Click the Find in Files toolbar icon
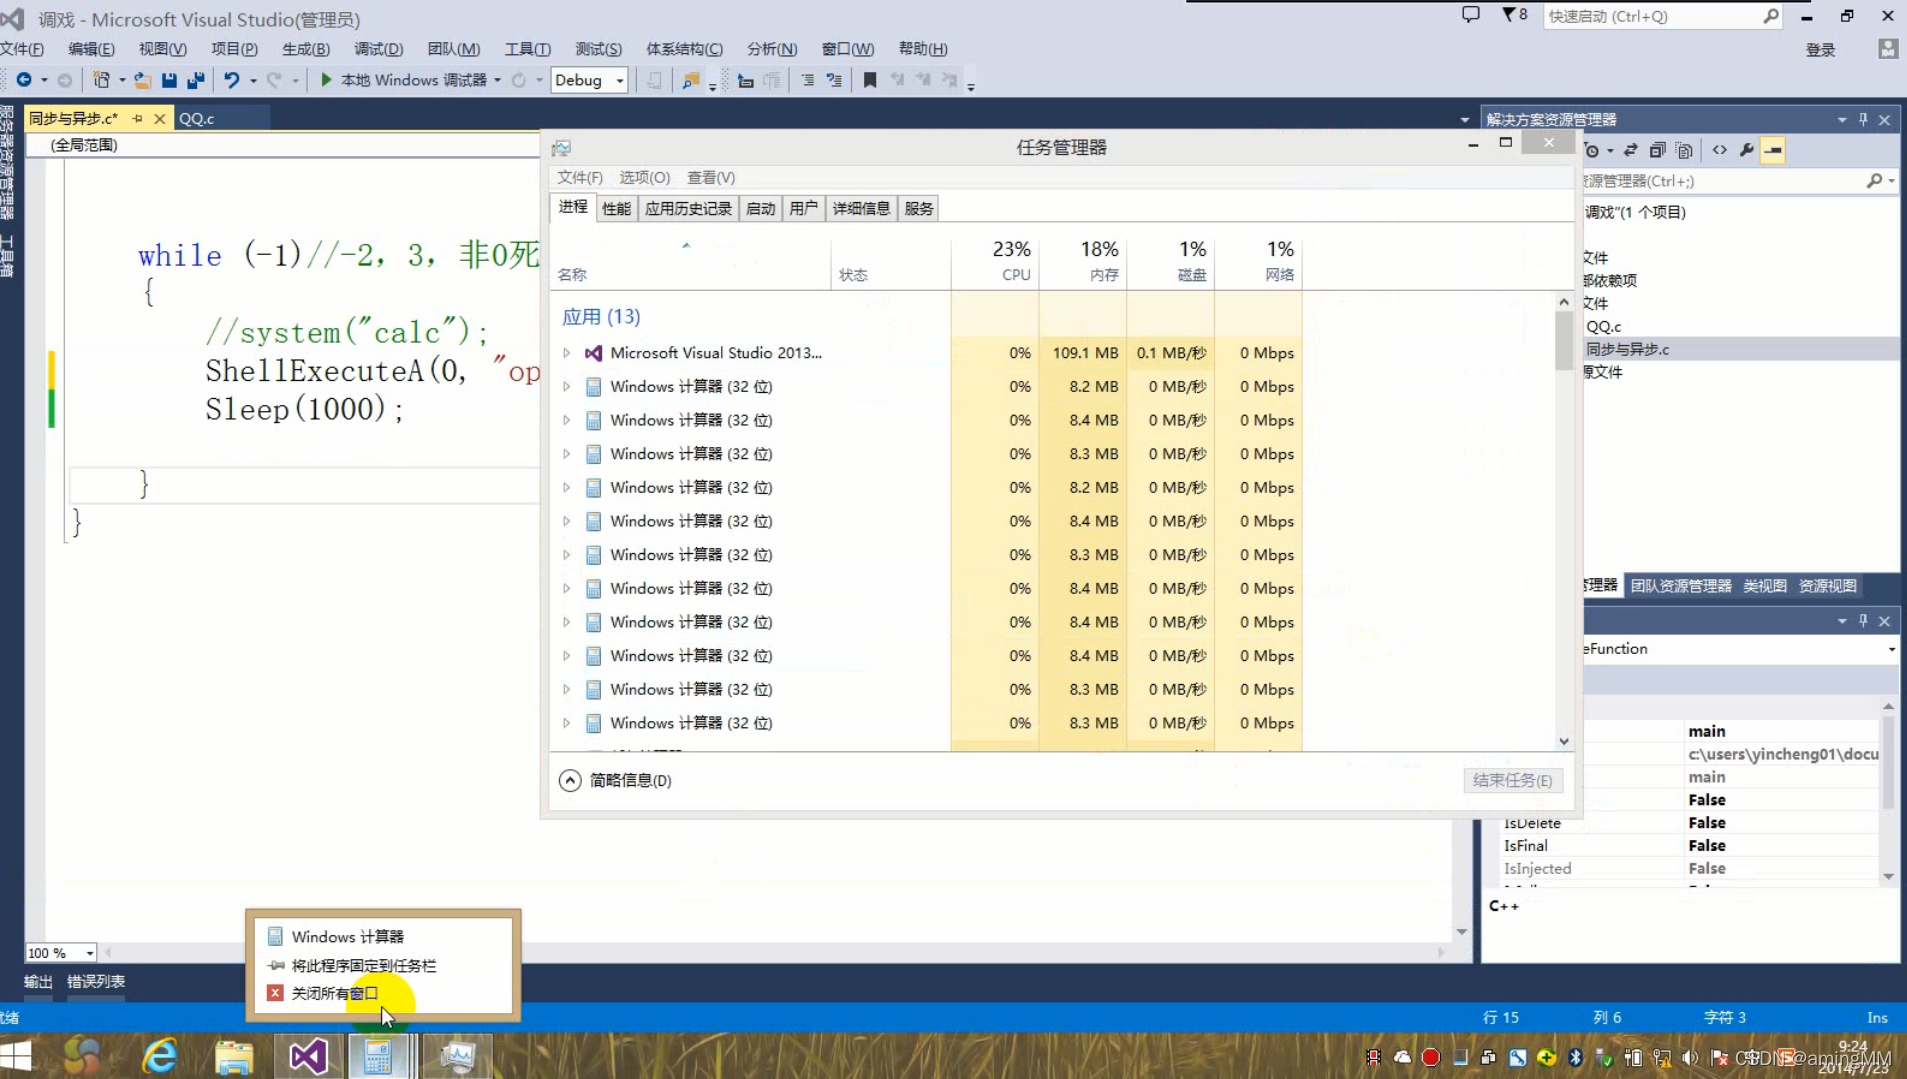The image size is (1907, 1079). (690, 80)
